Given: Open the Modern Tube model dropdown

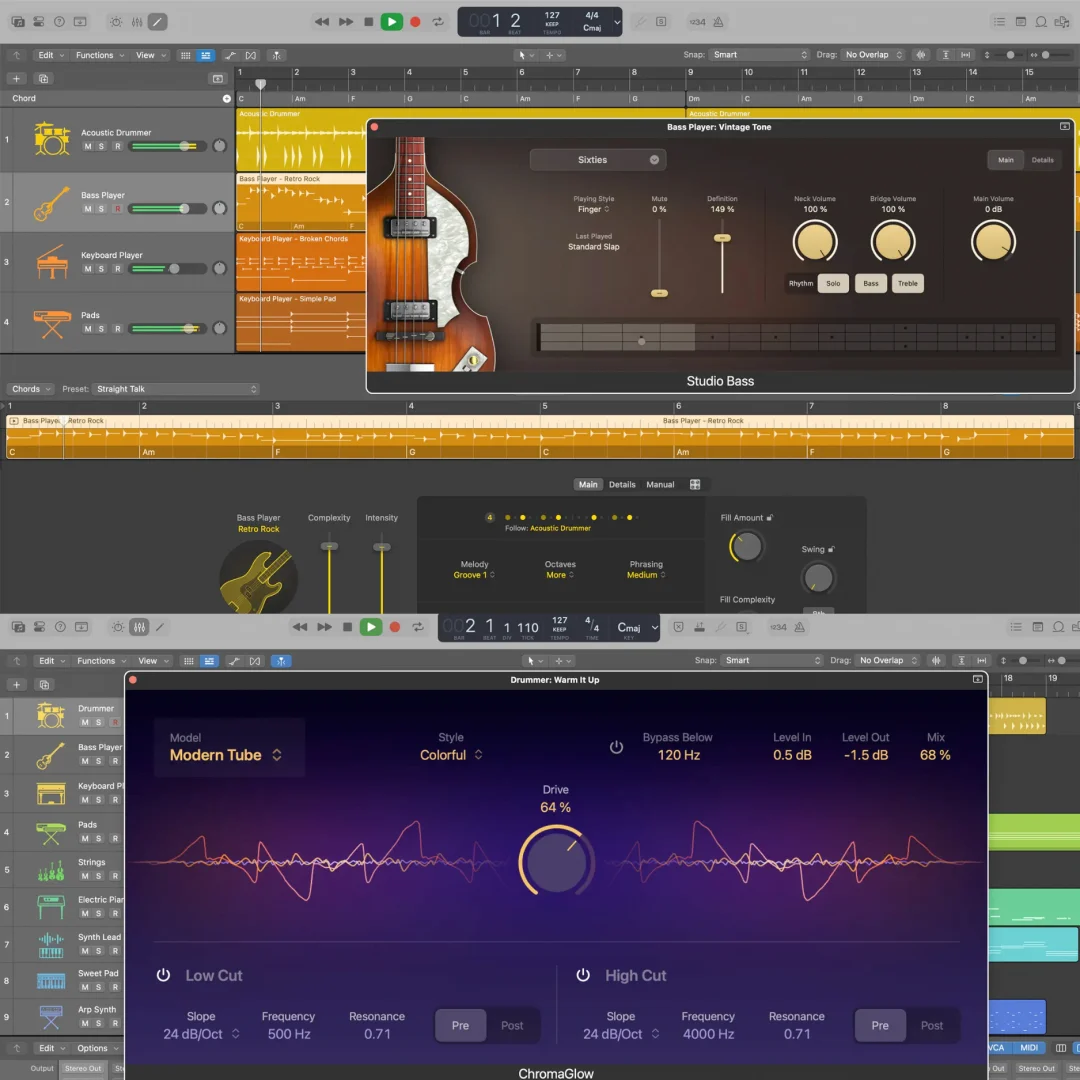Looking at the screenshot, I should [225, 755].
